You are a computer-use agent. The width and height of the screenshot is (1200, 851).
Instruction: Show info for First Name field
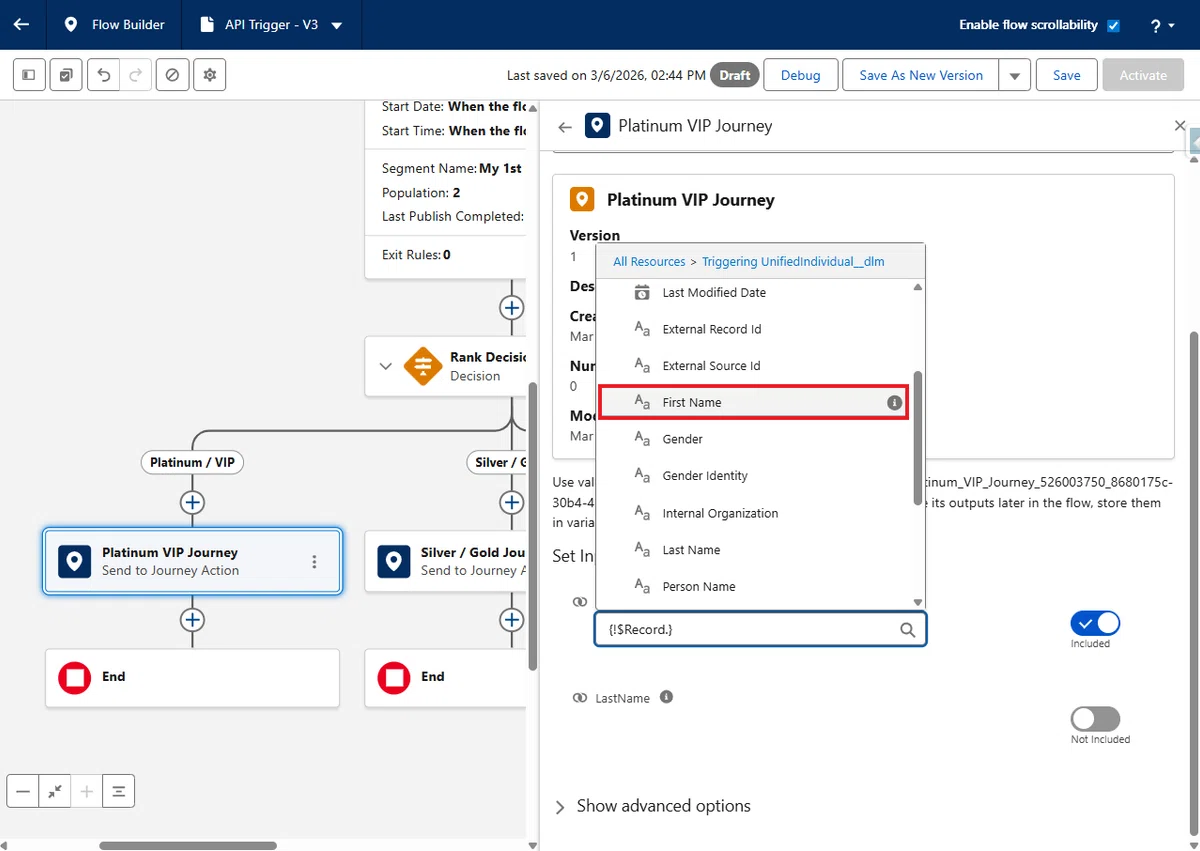pos(894,402)
